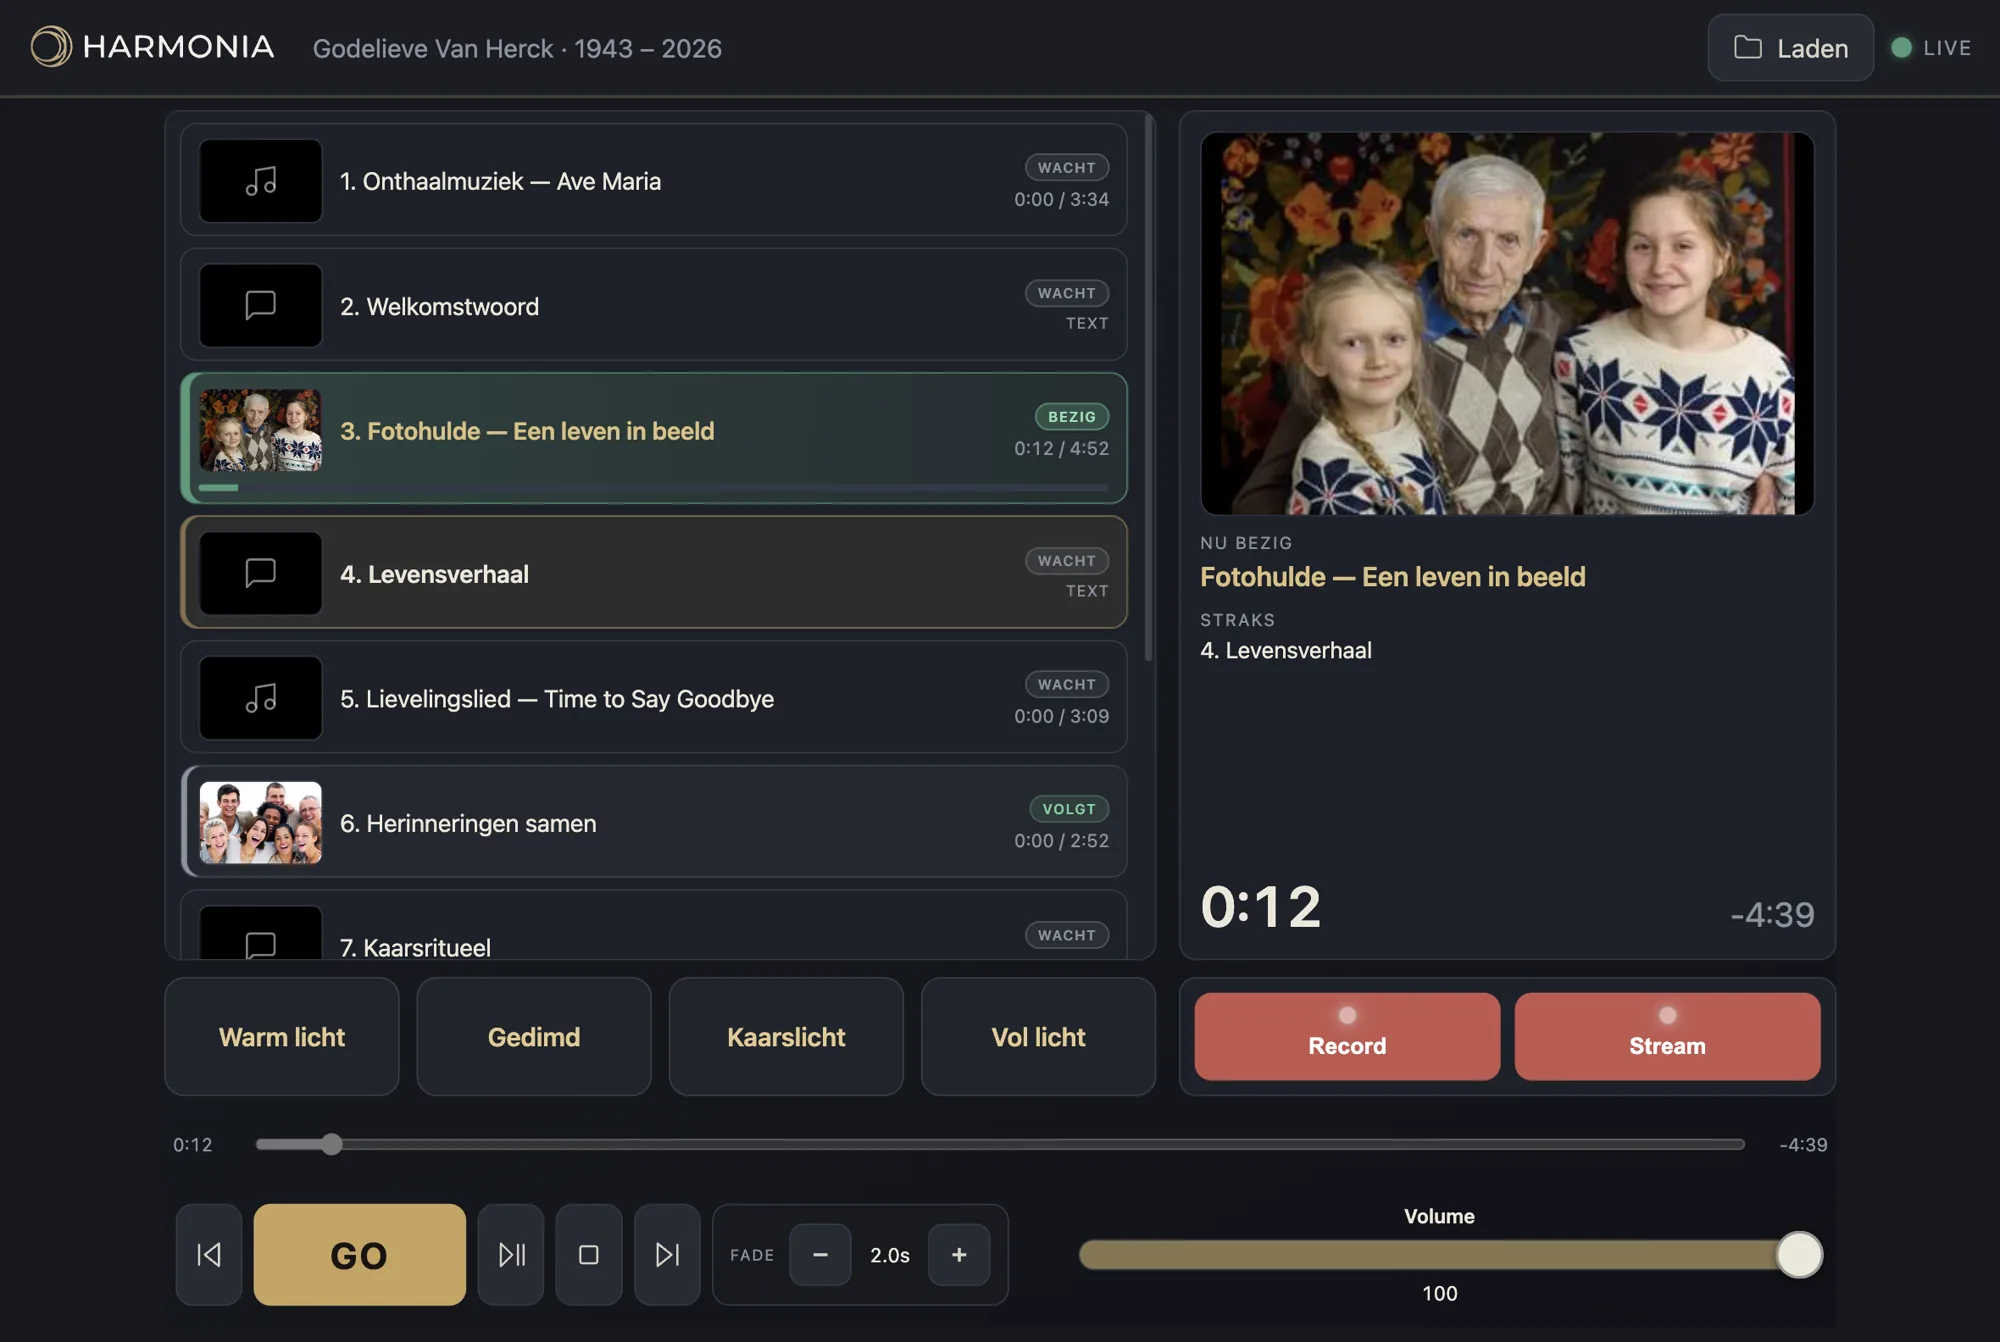The image size is (2000, 1342).
Task: Toggle play/pause playback icon
Action: click(x=511, y=1255)
